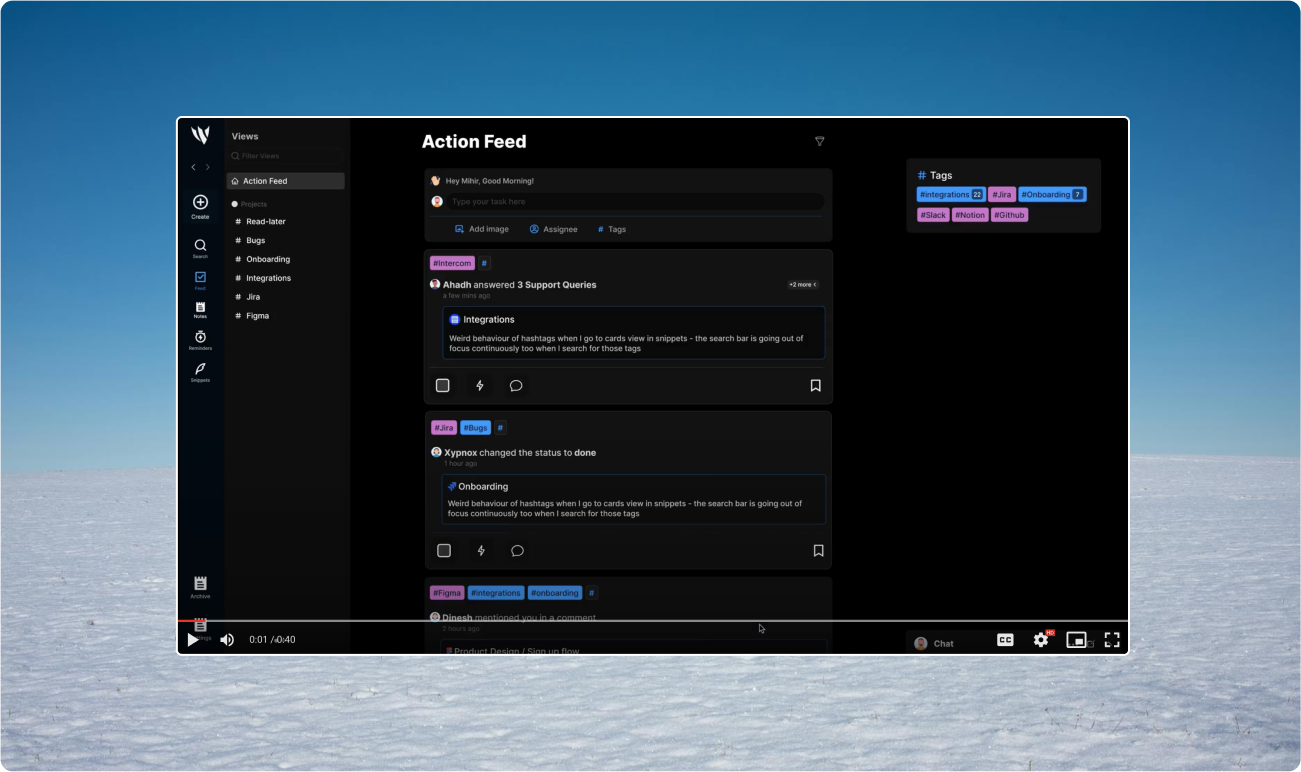Click the Tags button under task input
Screen dimensions: 1301x772
coord(612,229)
